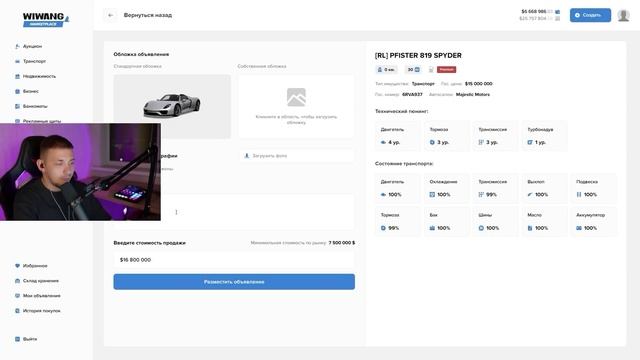Click the Выхлоп 100% condition card
640x360 pixels.
point(544,188)
